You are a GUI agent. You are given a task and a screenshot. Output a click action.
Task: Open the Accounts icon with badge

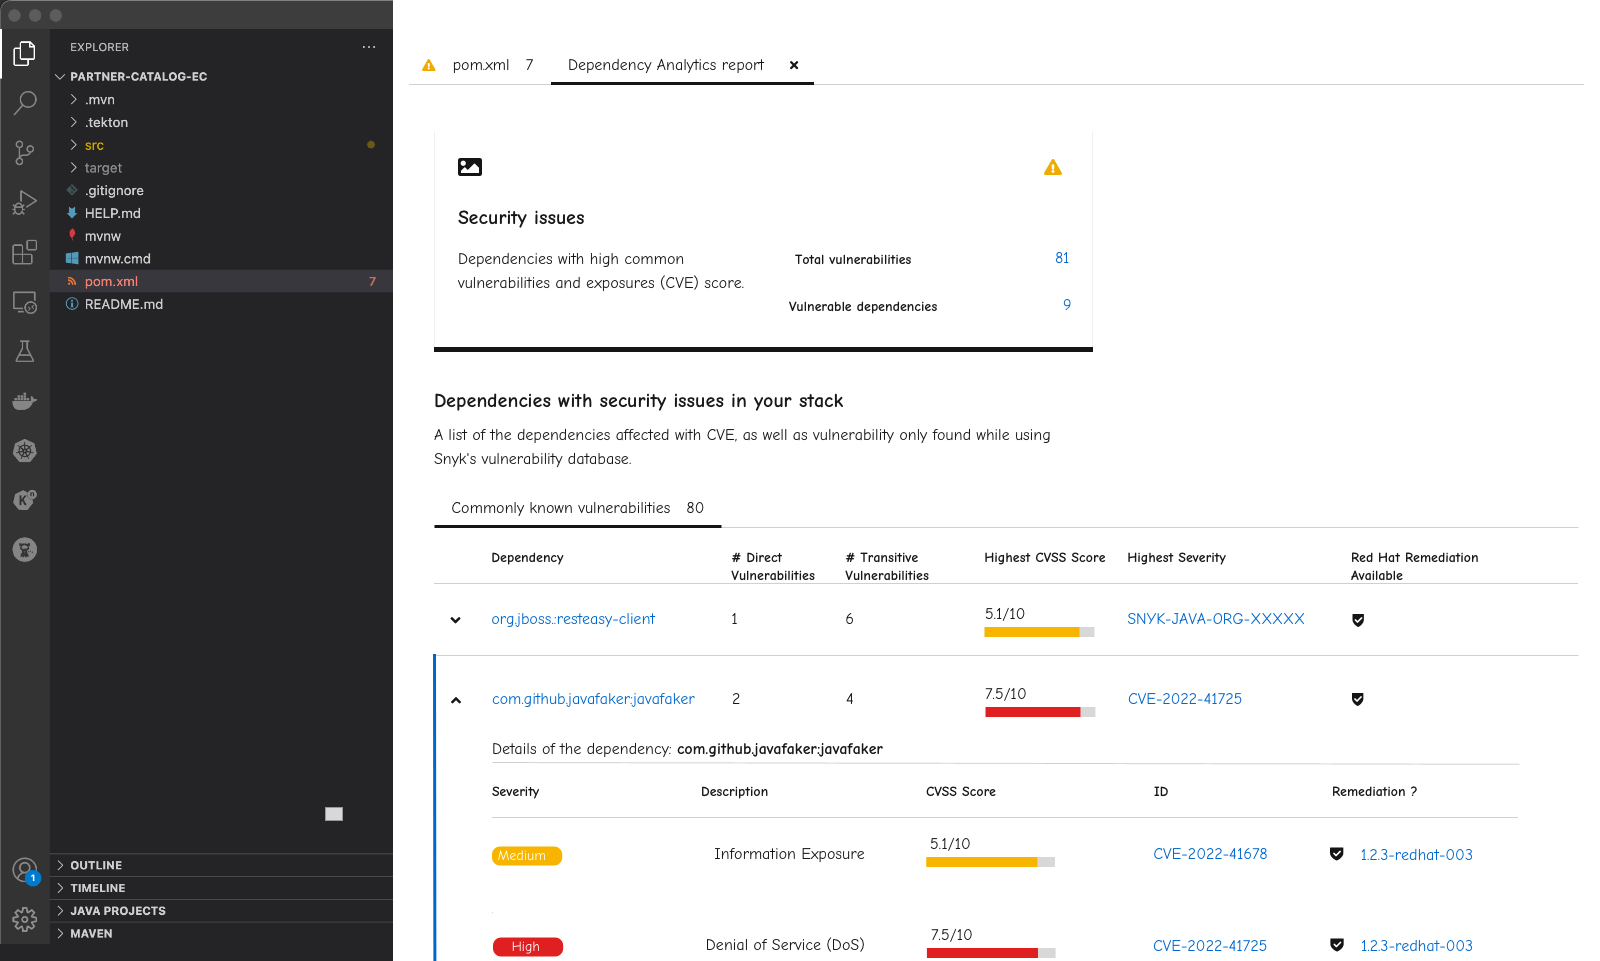(25, 871)
